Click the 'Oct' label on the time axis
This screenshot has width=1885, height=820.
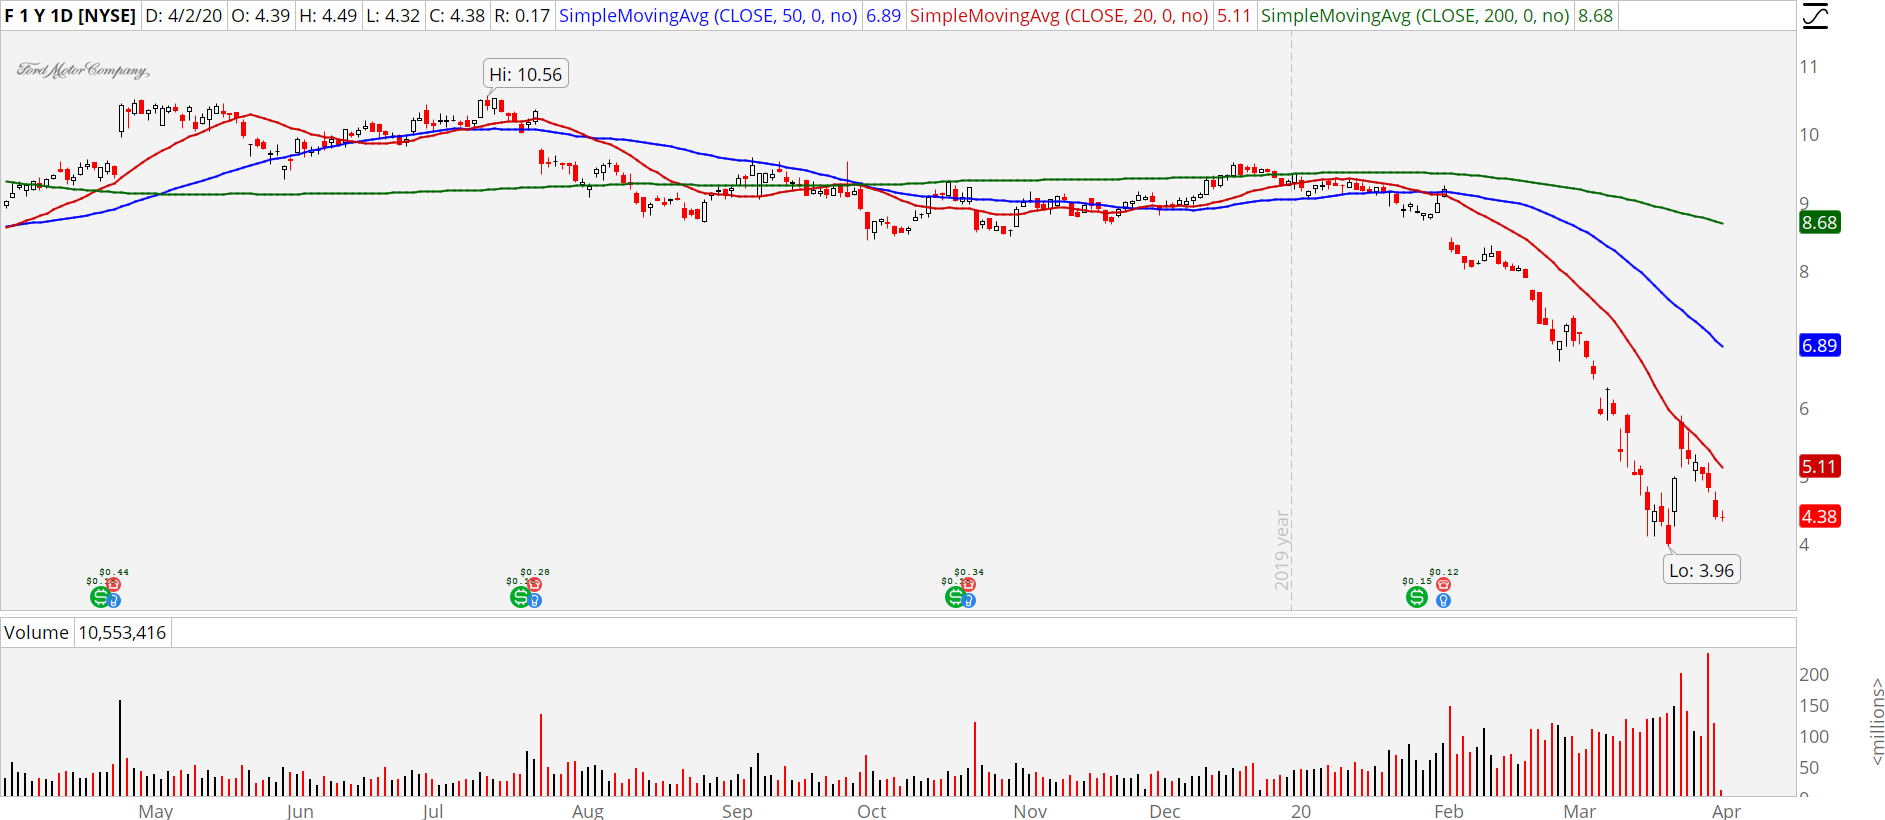point(872,811)
